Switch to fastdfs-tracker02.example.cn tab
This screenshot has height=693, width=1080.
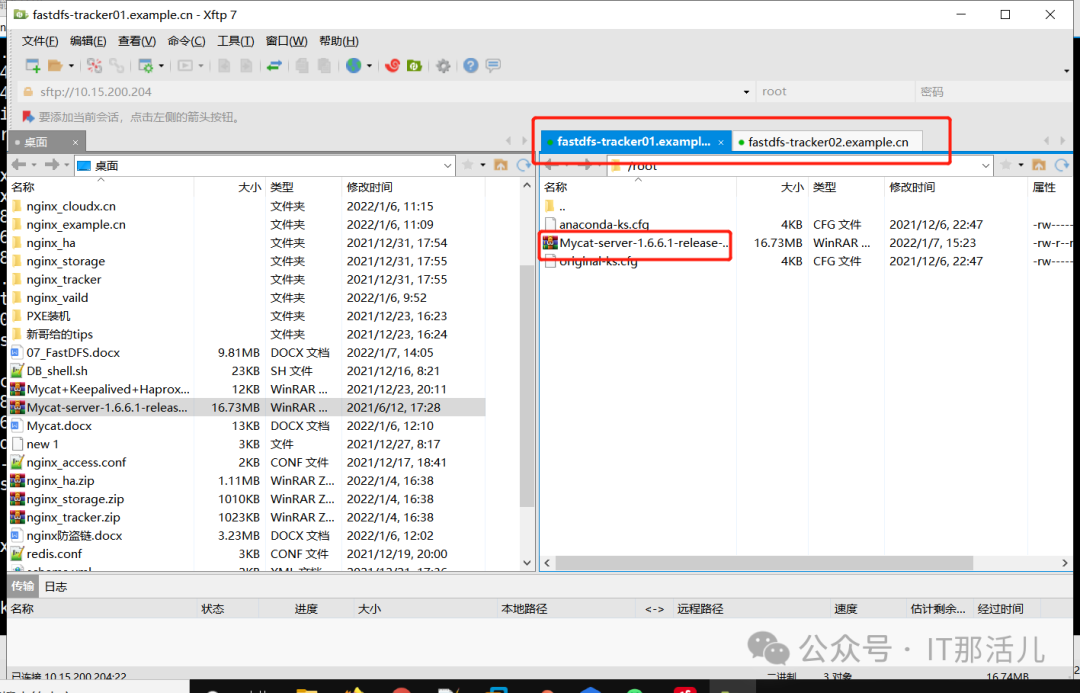point(828,142)
